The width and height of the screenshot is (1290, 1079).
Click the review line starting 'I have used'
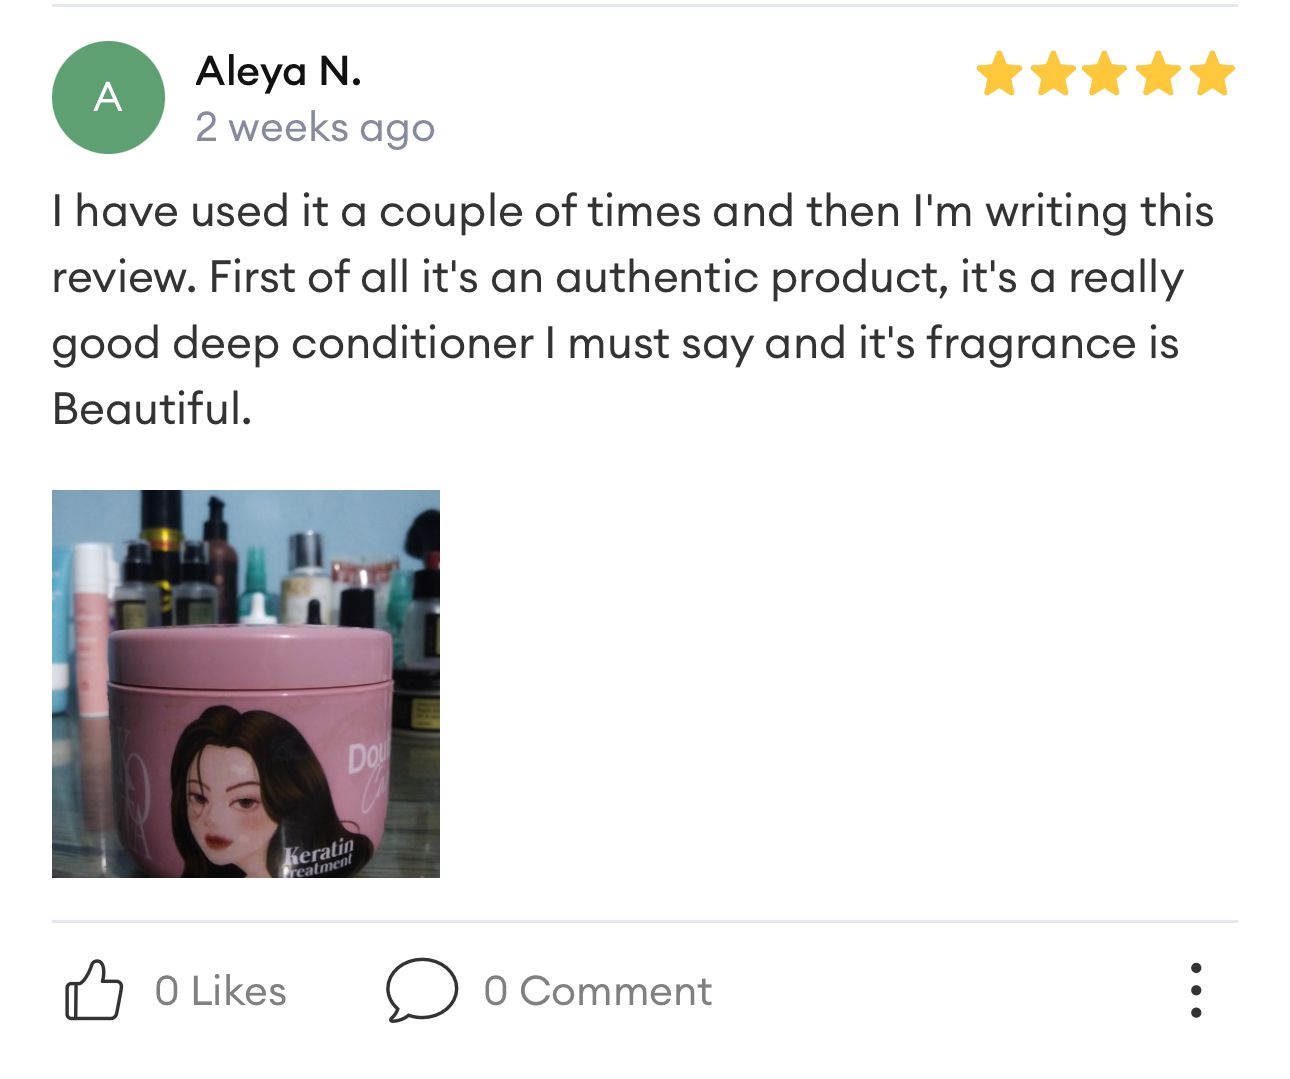coord(632,211)
